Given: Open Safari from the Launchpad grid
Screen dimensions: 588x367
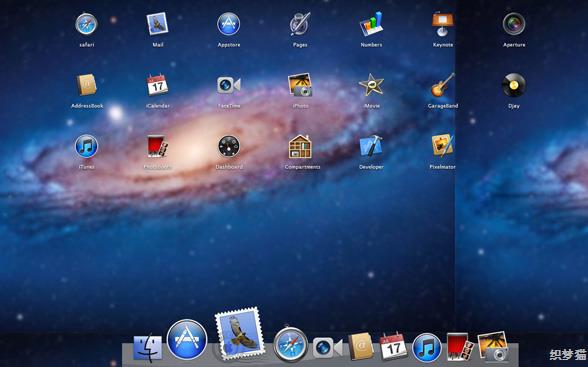Looking at the screenshot, I should (86, 24).
